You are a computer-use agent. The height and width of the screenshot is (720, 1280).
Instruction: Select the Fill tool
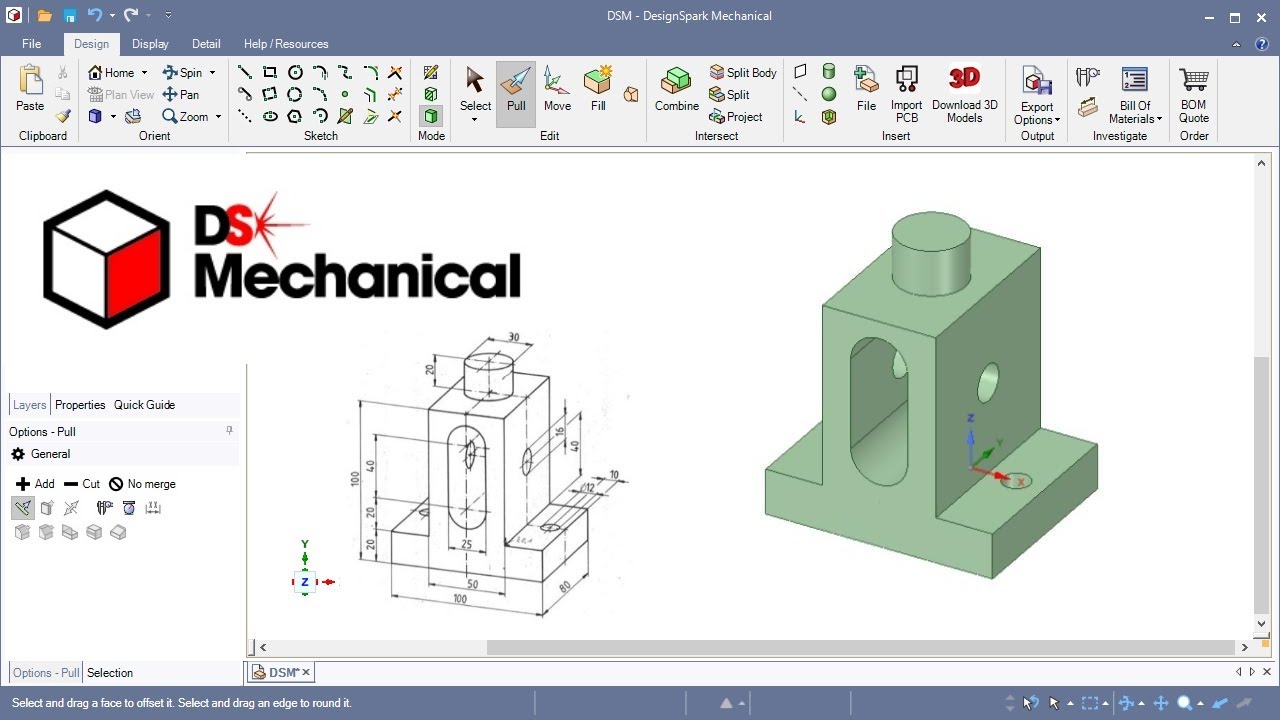pos(598,92)
